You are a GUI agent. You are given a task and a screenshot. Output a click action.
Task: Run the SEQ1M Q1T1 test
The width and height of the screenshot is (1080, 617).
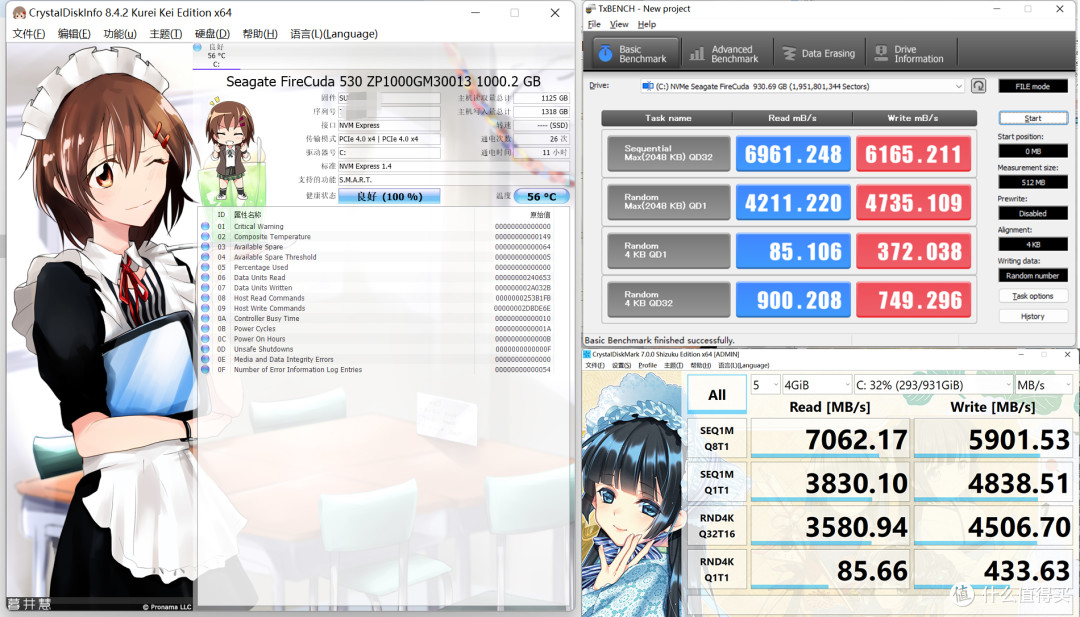click(717, 482)
